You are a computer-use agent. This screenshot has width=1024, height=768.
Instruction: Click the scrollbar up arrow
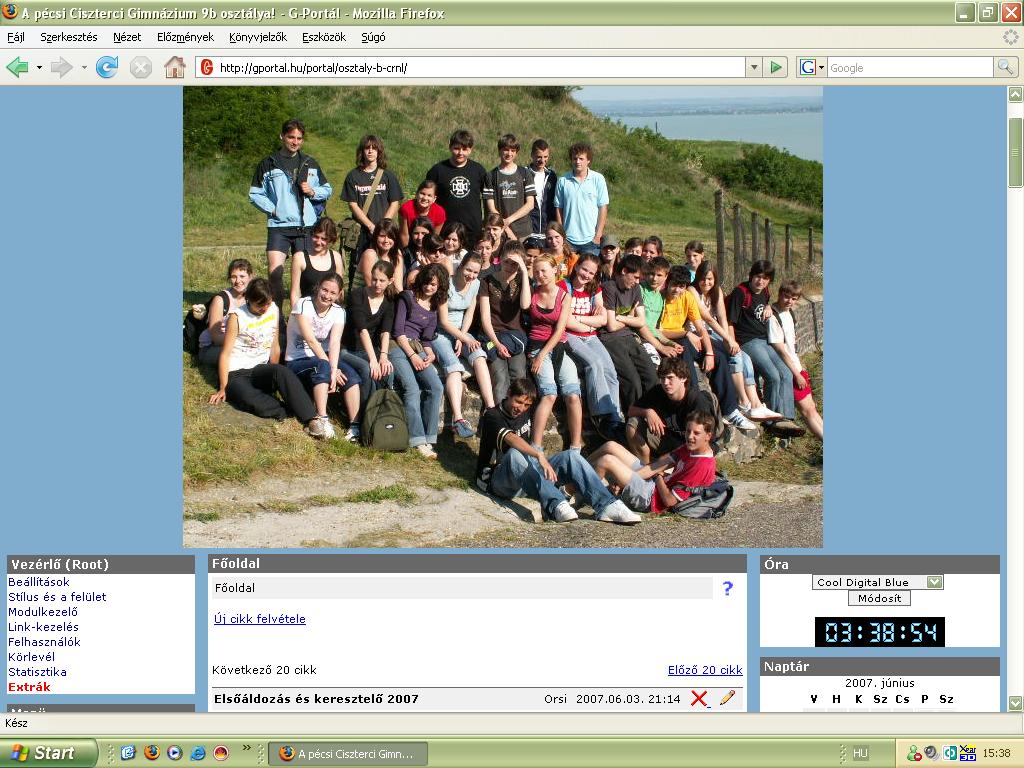click(x=1015, y=95)
